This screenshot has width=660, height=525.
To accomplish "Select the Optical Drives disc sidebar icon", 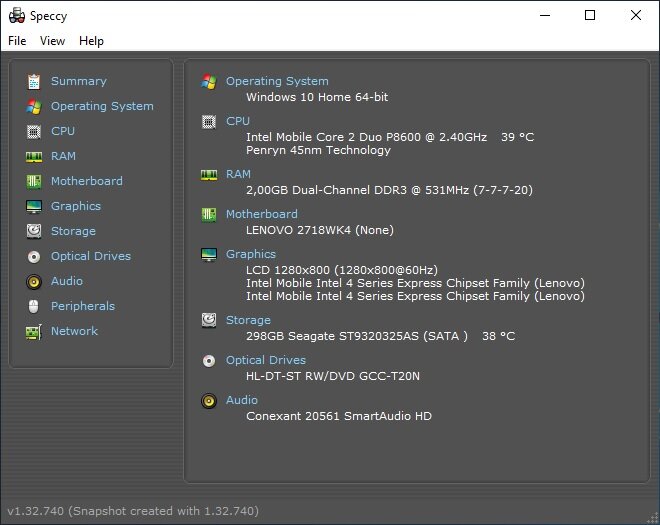I will 34,257.
